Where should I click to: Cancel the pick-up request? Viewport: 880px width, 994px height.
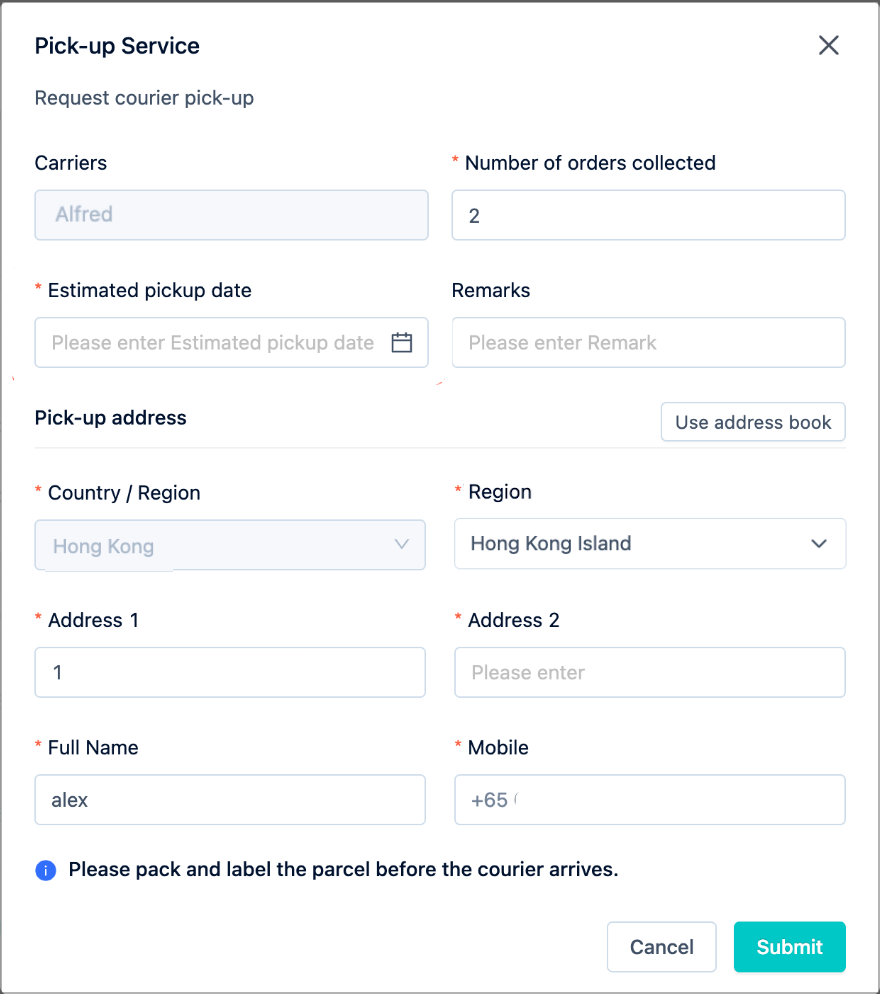tap(661, 946)
